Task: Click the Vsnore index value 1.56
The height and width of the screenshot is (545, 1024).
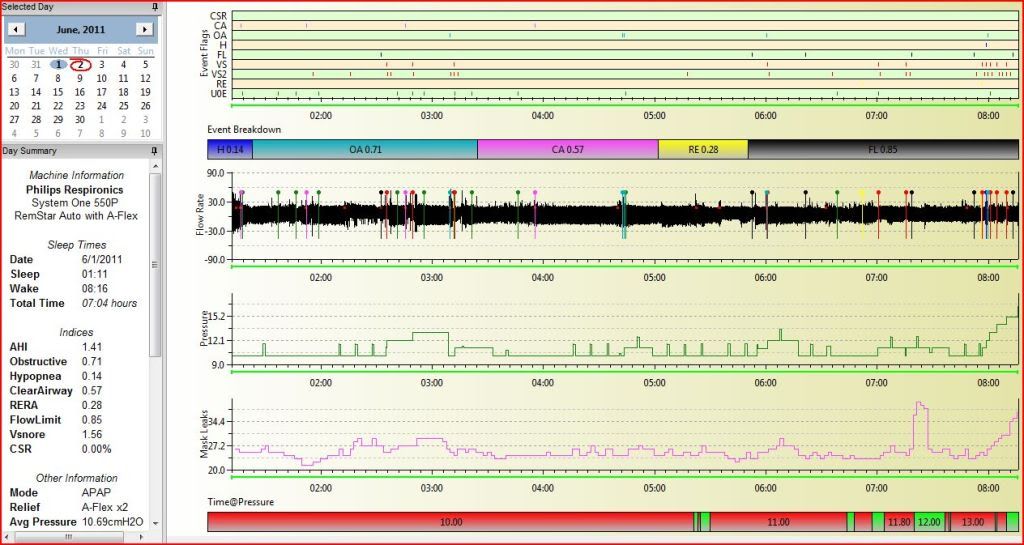Action: click(x=92, y=435)
